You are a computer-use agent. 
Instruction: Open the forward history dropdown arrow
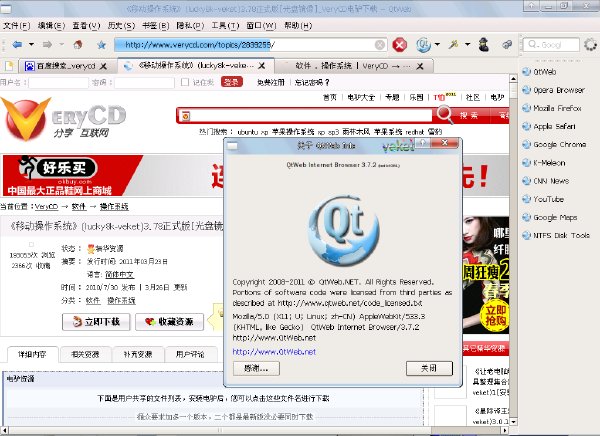coord(62,44)
